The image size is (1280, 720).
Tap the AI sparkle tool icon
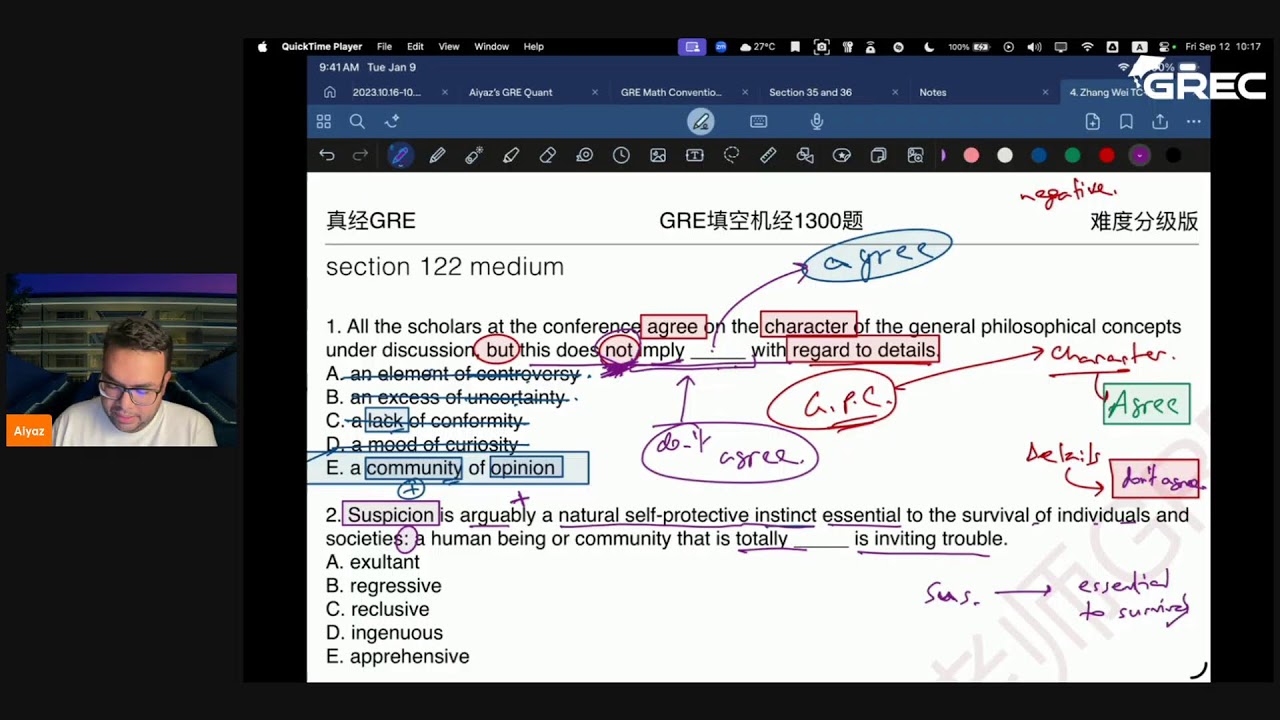[392, 122]
